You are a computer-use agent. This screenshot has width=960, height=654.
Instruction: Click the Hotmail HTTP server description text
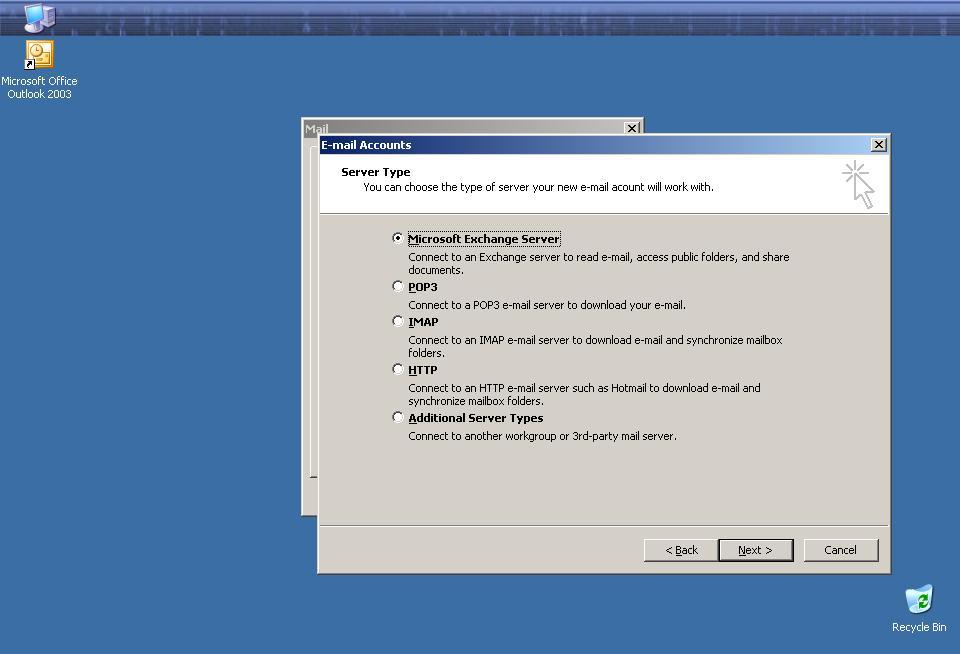pos(584,394)
